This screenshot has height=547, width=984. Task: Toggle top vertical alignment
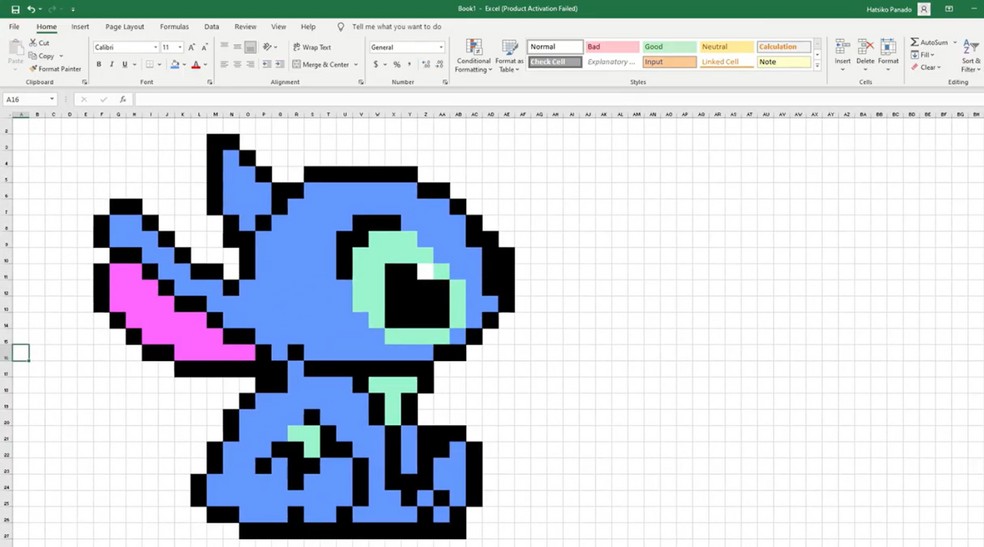coord(224,46)
